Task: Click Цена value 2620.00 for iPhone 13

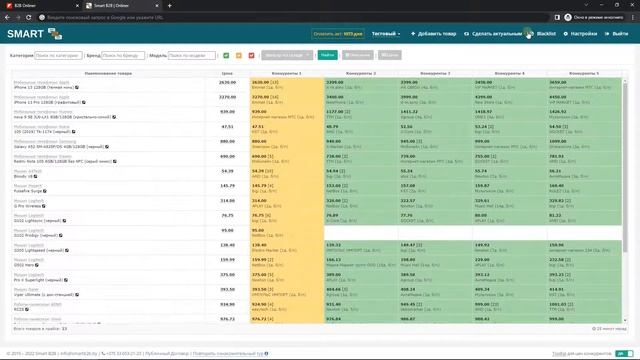Action: tap(227, 82)
